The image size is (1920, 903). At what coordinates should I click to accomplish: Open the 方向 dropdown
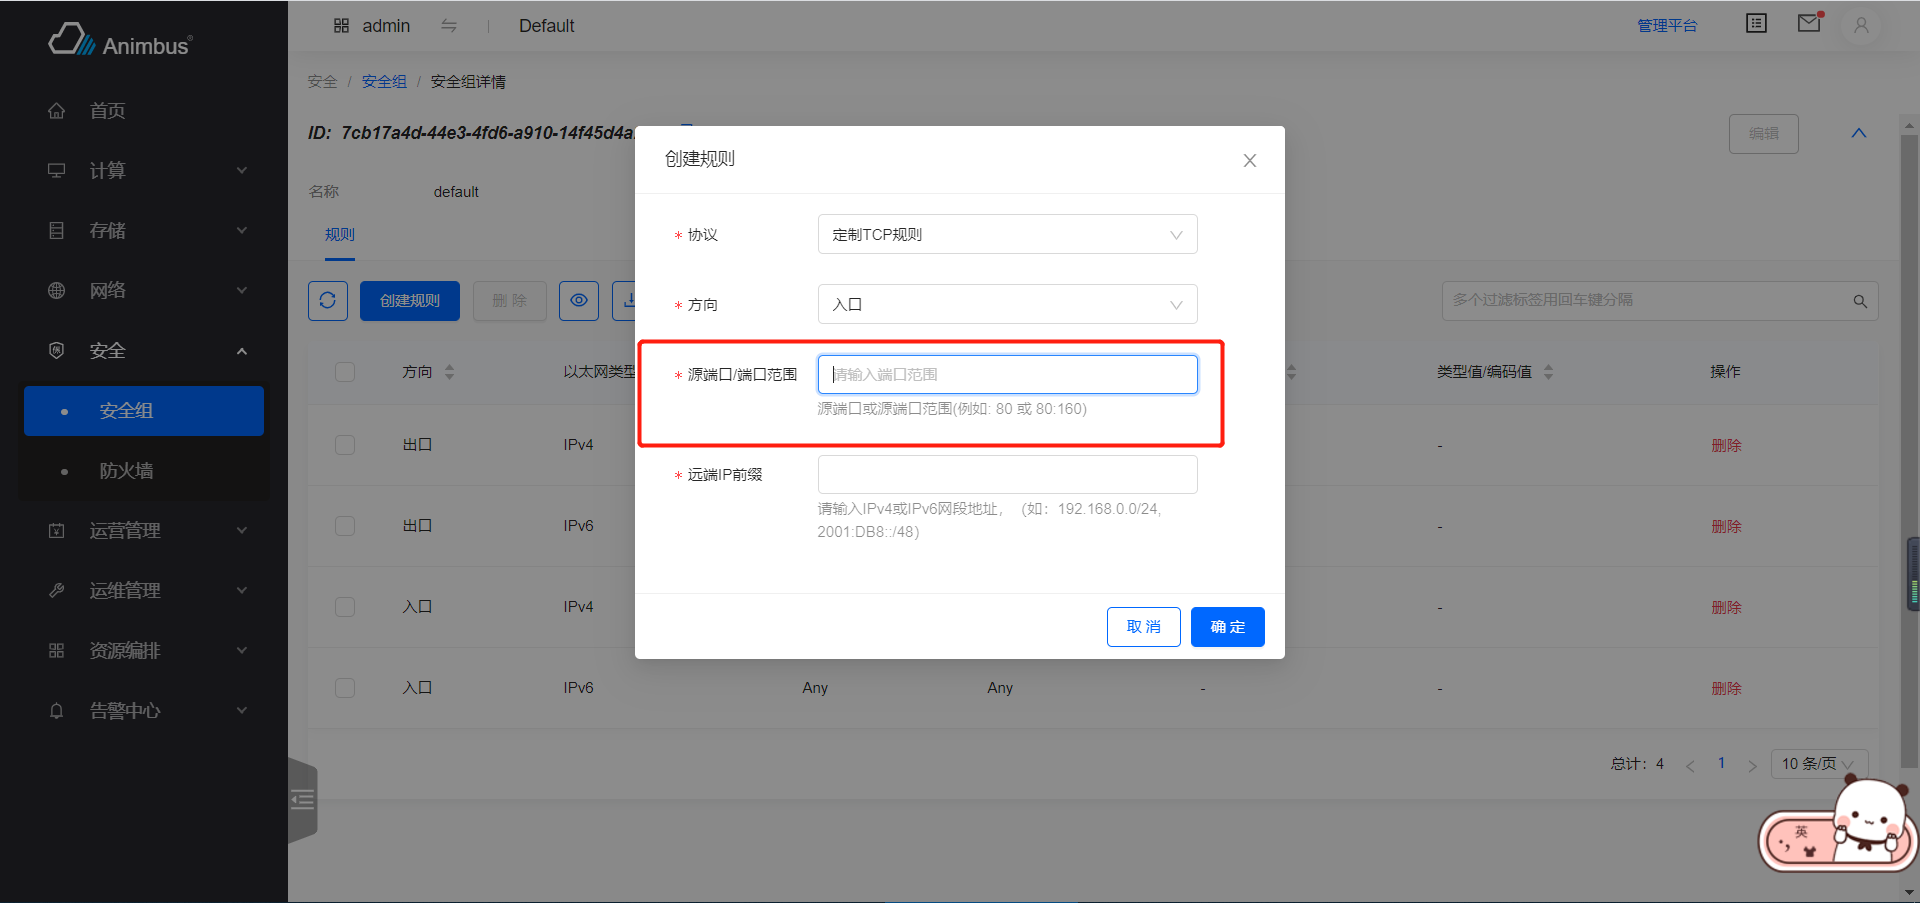[1007, 305]
